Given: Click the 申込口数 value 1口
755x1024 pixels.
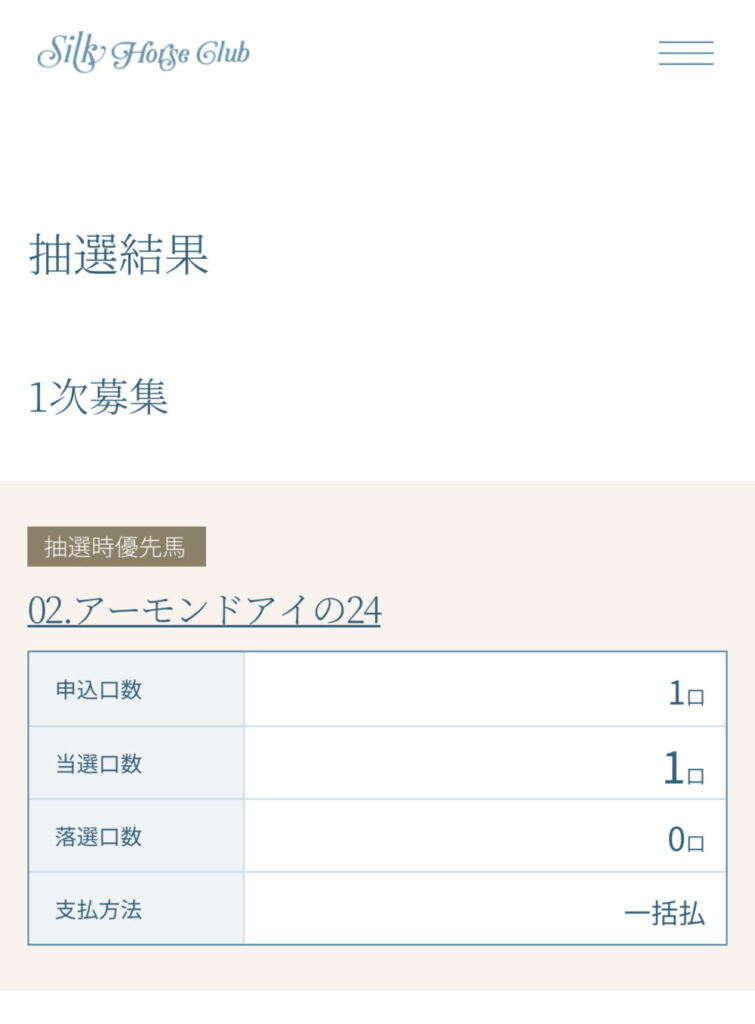Looking at the screenshot, I should pos(686,693).
